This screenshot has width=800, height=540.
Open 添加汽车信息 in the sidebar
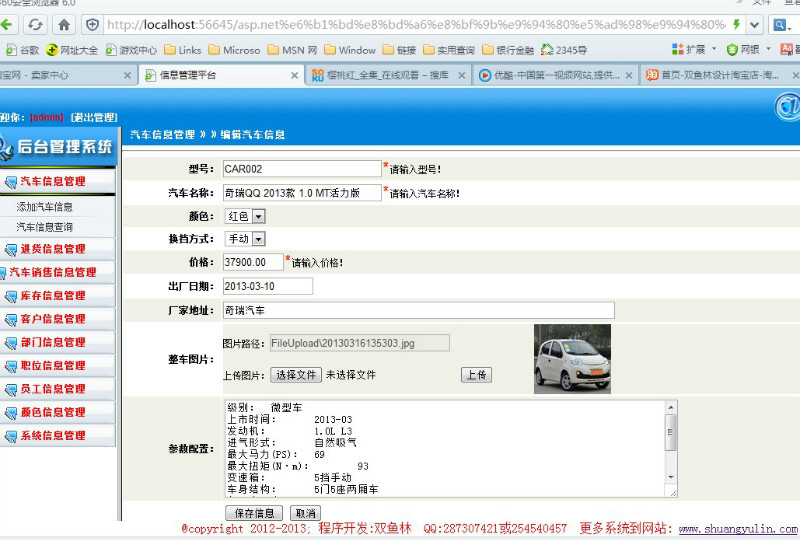point(44,207)
